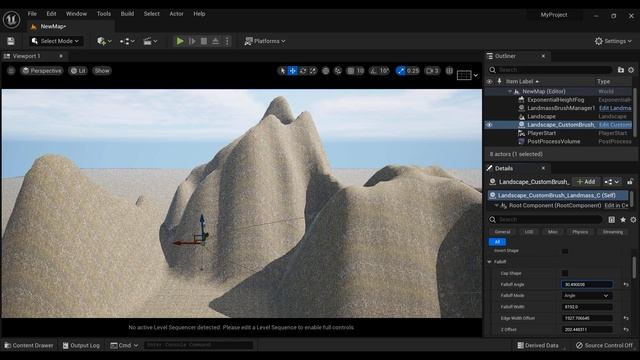The image size is (640, 360).
Task: Open the Build menu
Action: tap(127, 13)
